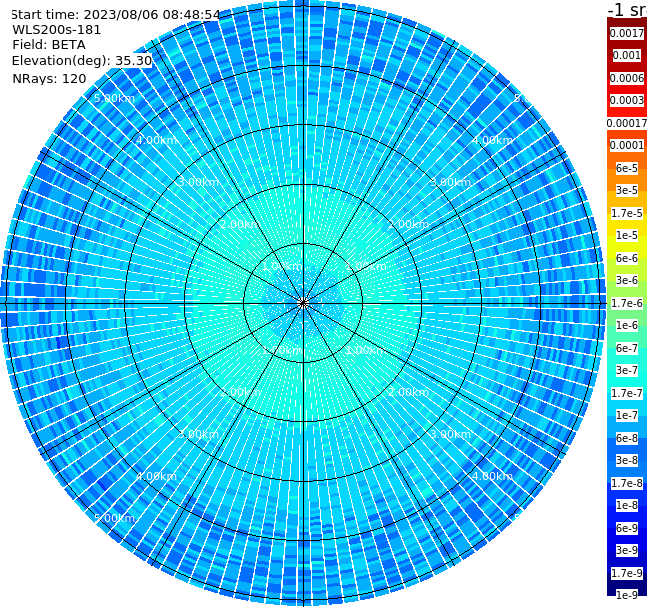
Task: Click the 0.0017 colorbar label
Action: 627,33
